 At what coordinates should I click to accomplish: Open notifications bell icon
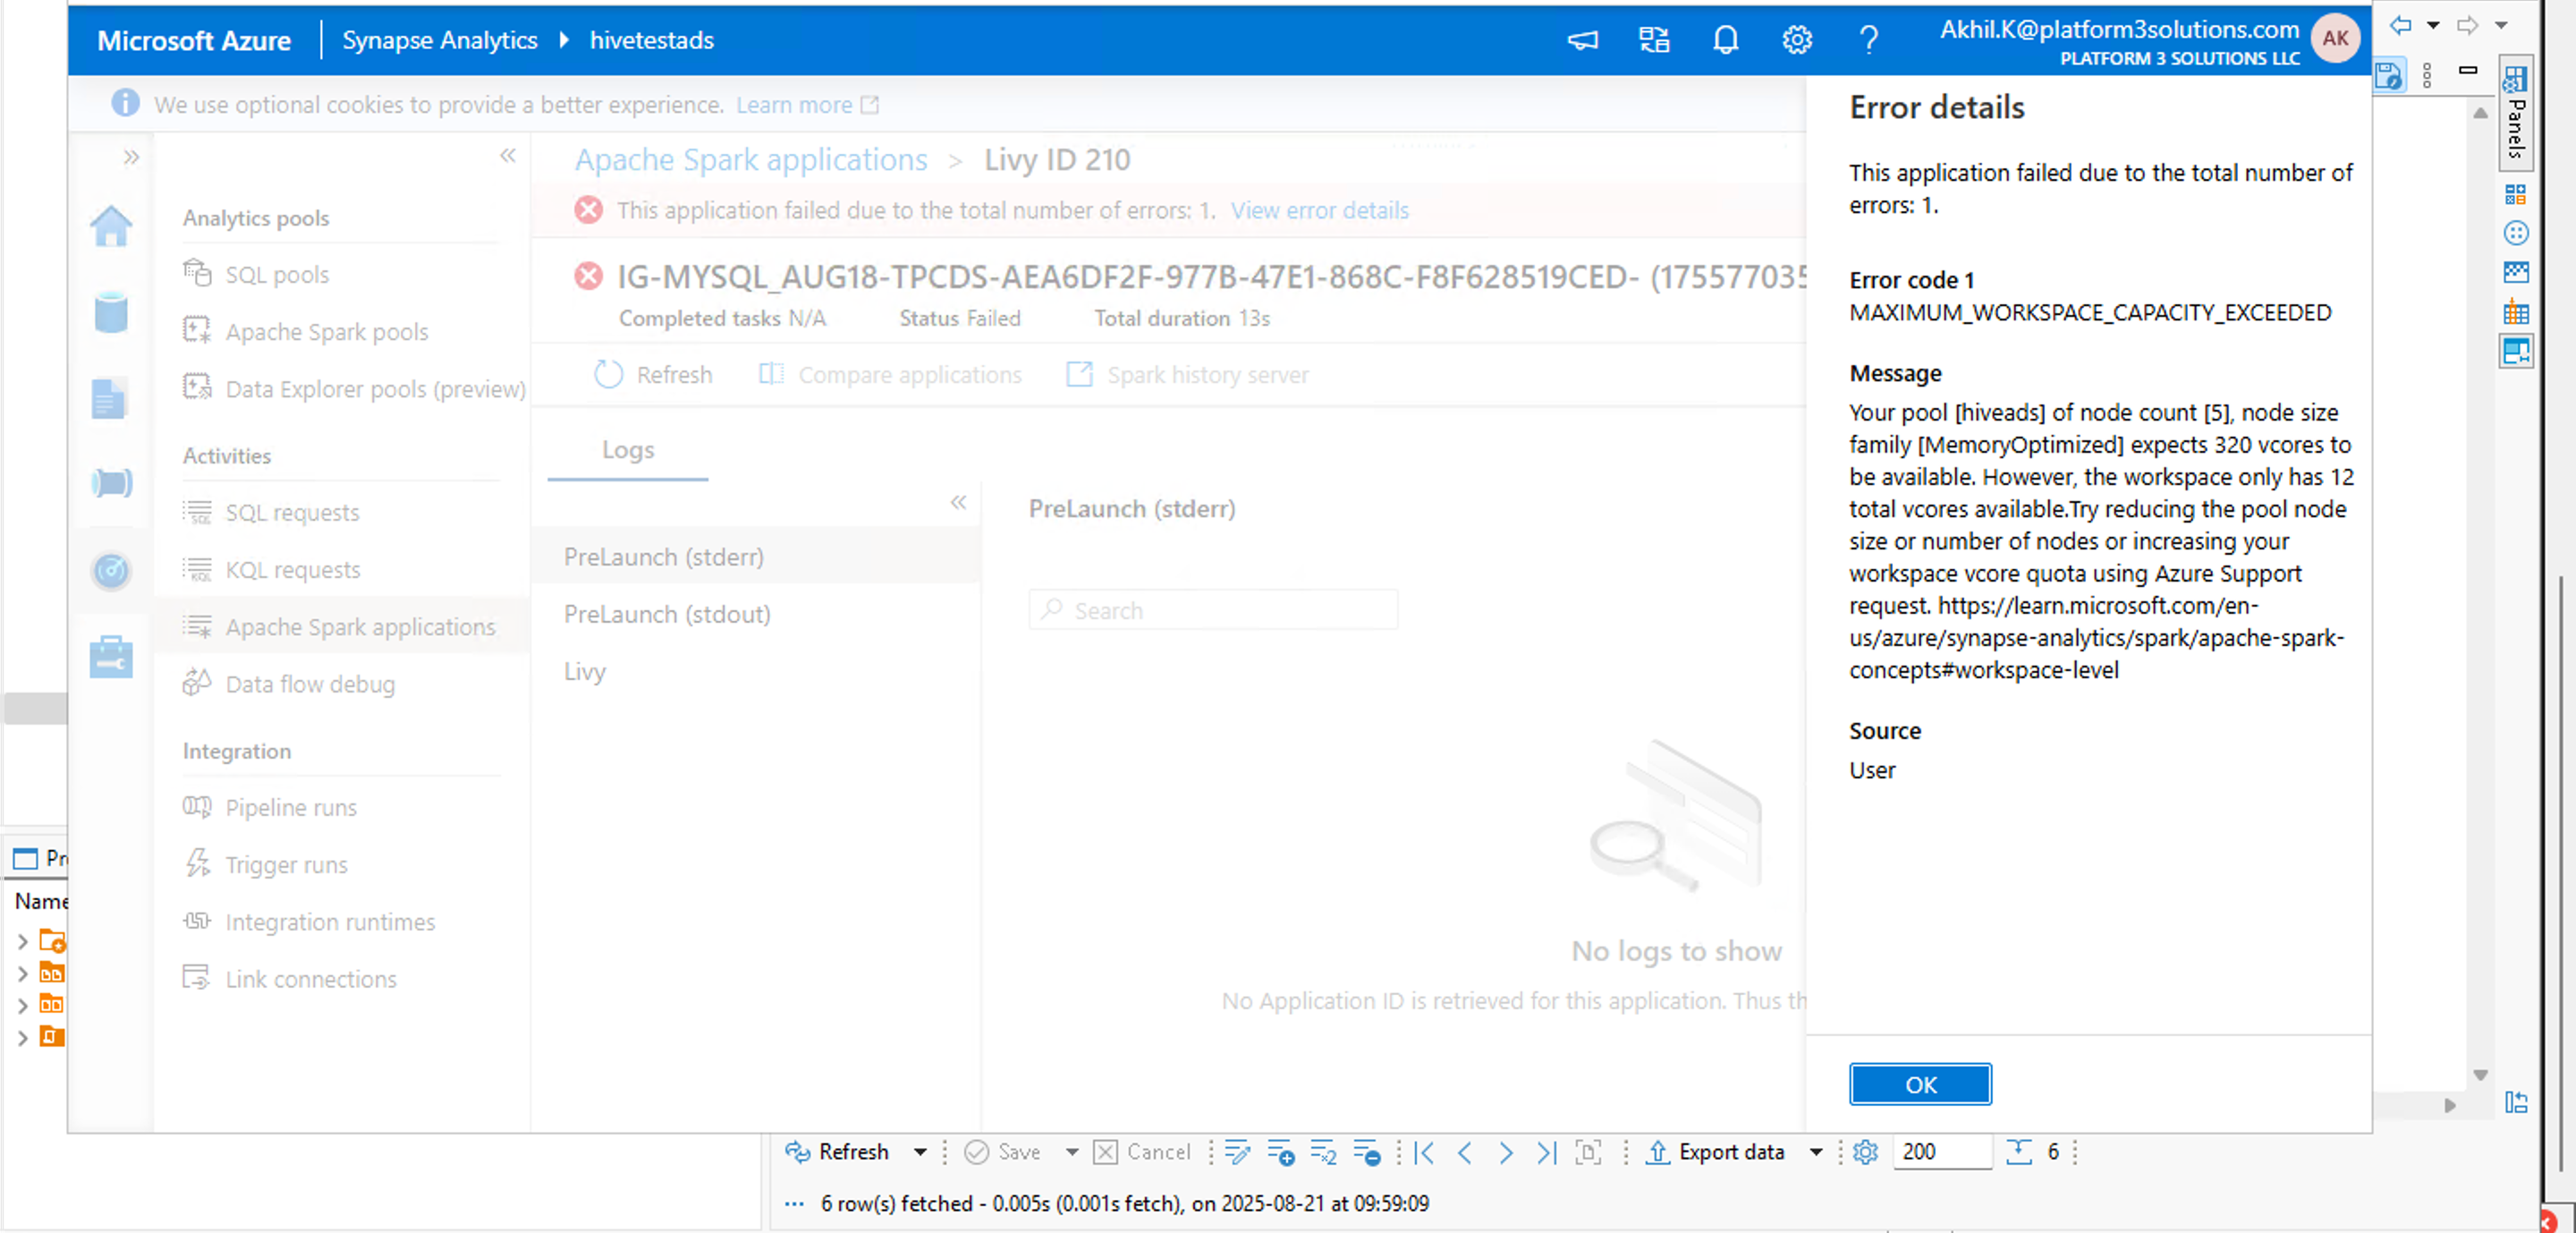click(1725, 40)
